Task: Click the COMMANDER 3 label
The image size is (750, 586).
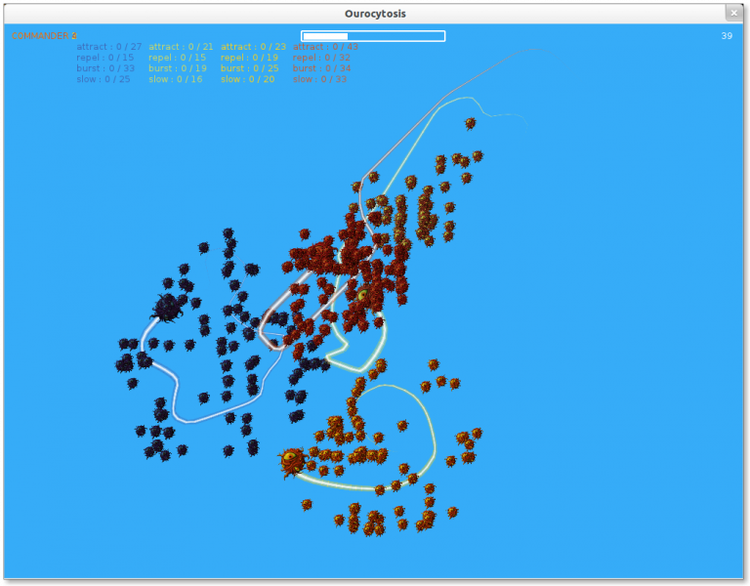Action: pos(44,36)
